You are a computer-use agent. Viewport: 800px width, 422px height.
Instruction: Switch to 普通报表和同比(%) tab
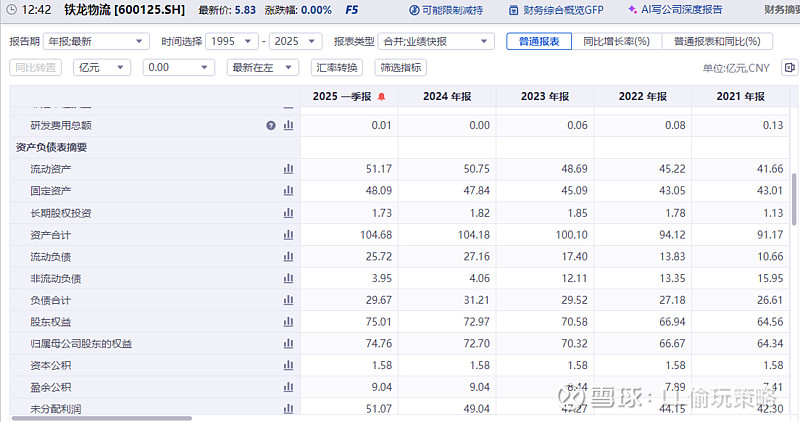pos(717,41)
